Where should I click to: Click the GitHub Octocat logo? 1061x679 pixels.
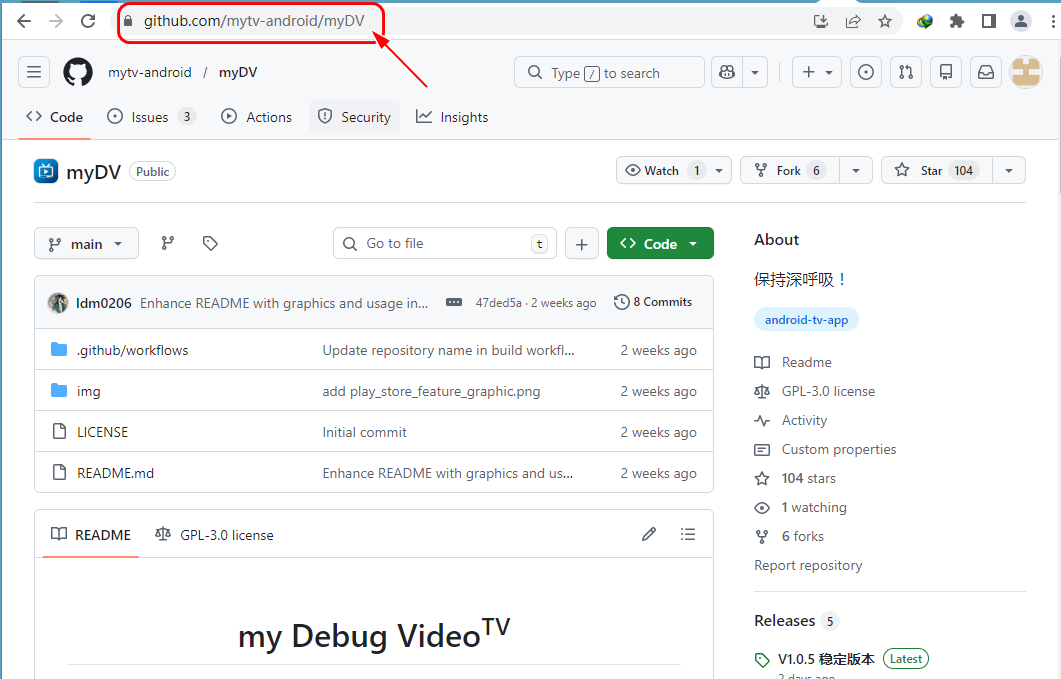[x=78, y=72]
